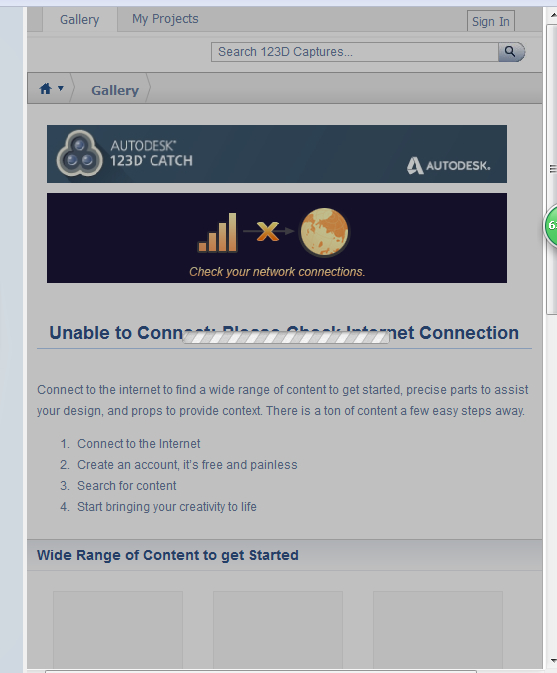The height and width of the screenshot is (673, 557).
Task: Click the orange X connection-failed icon
Action: point(268,231)
